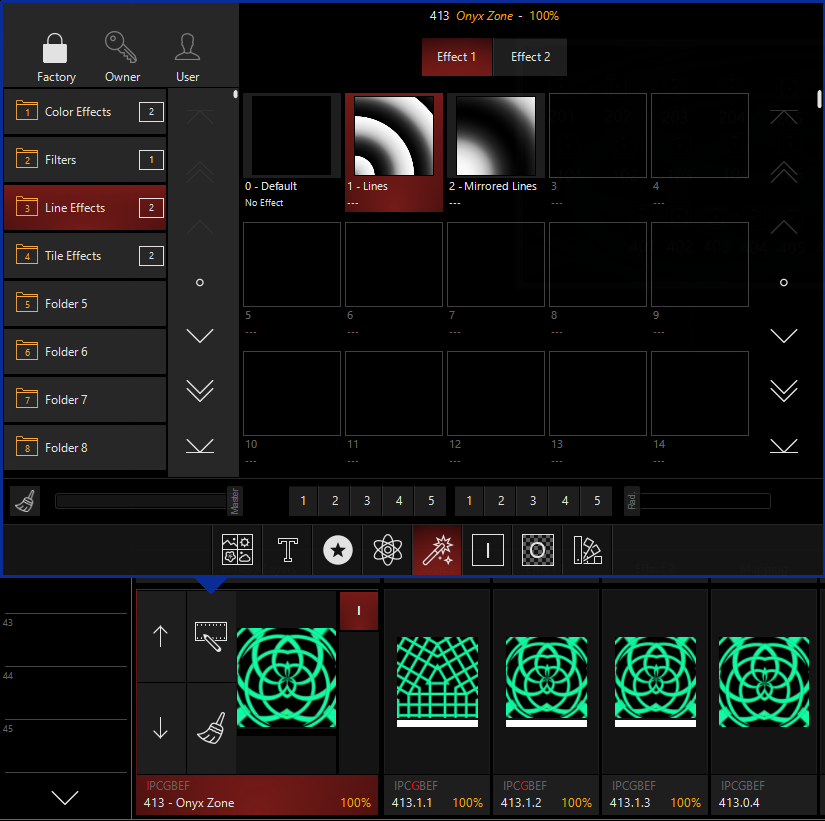
Task: Move zone up with the up arrow
Action: (160, 636)
